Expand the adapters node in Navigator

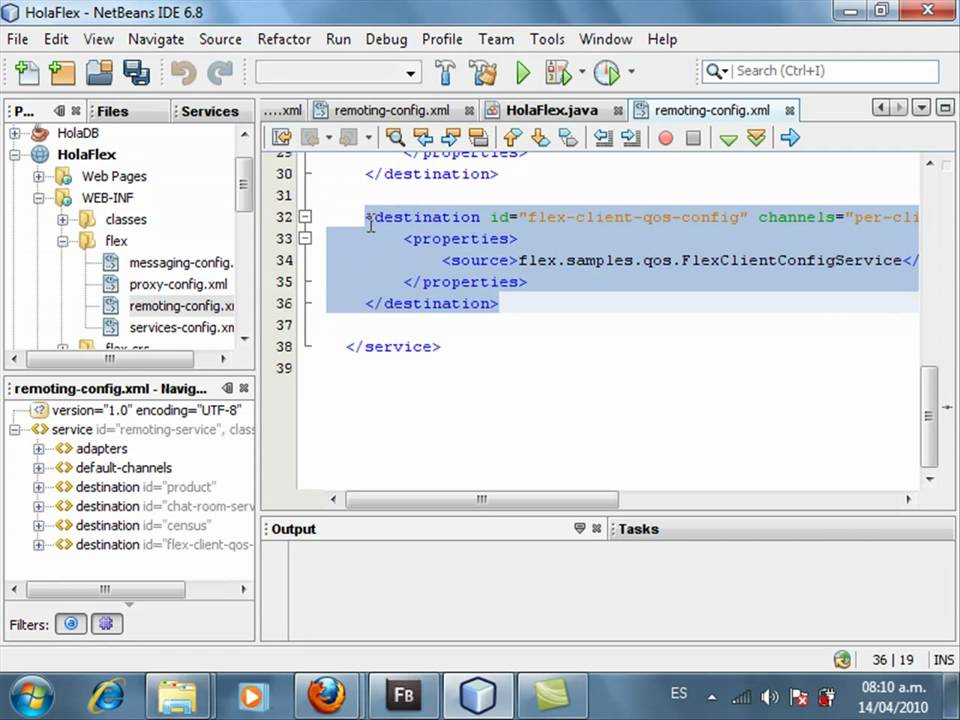(39, 449)
